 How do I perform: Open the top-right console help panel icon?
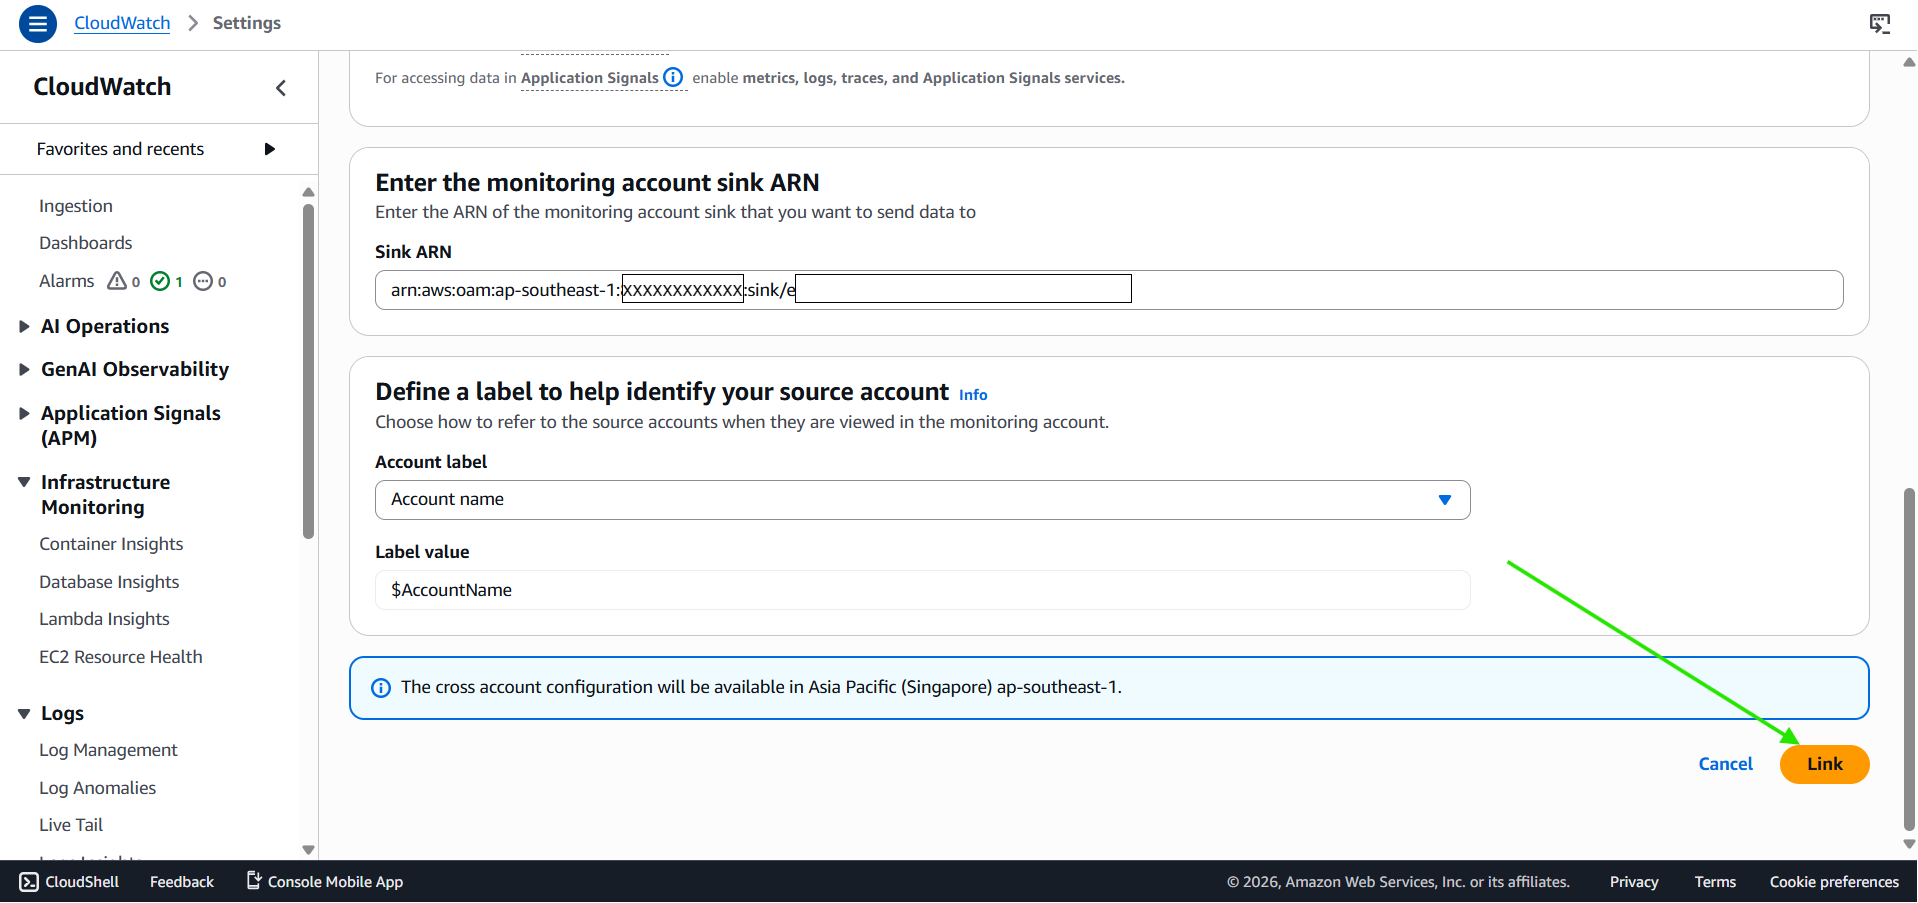(x=1880, y=23)
